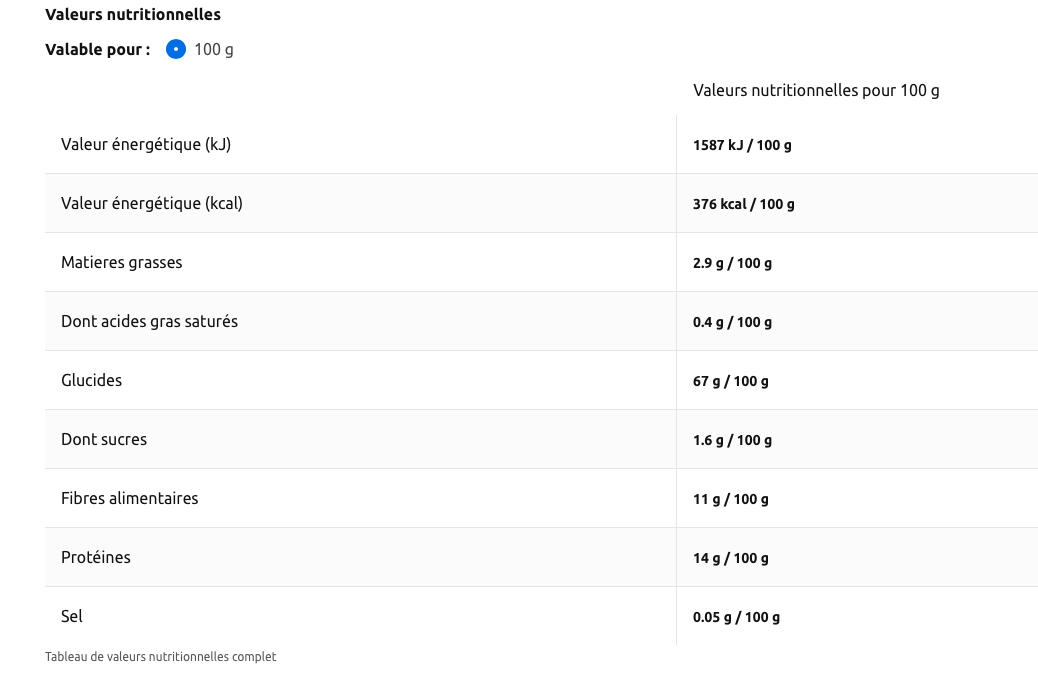Select the Valeur énergétique (kJ) row label
This screenshot has height=683, width=1038.
[146, 144]
